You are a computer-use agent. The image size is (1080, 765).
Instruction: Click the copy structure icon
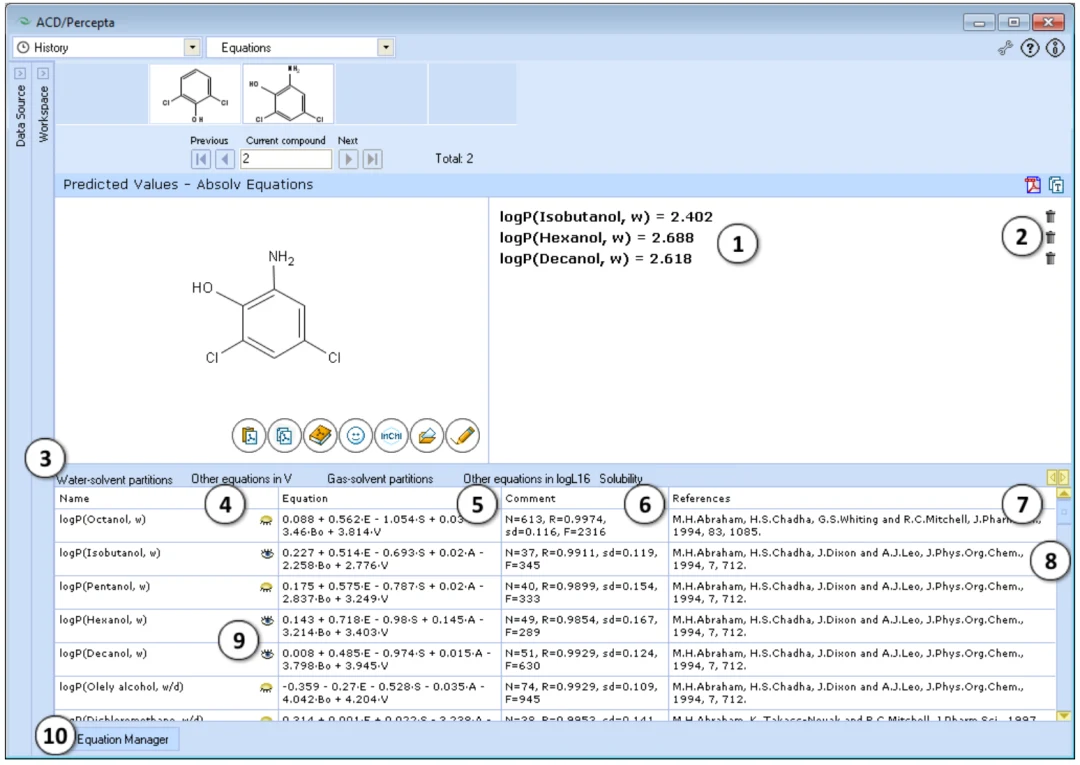(284, 436)
